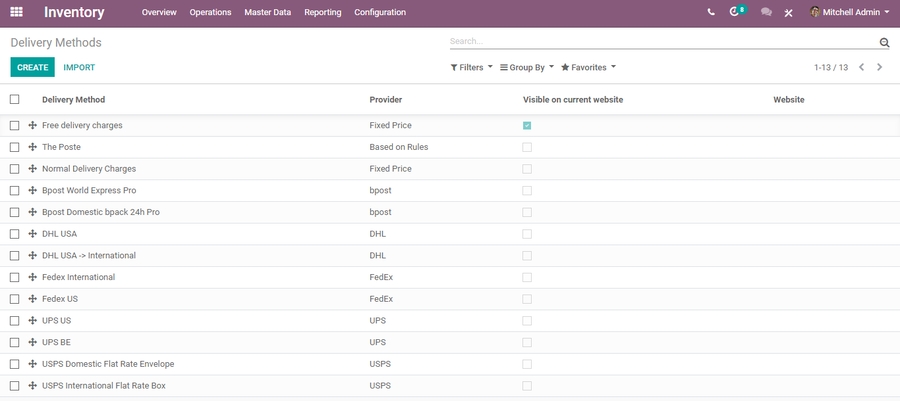Click the Create button
The width and height of the screenshot is (900, 401).
tap(32, 67)
